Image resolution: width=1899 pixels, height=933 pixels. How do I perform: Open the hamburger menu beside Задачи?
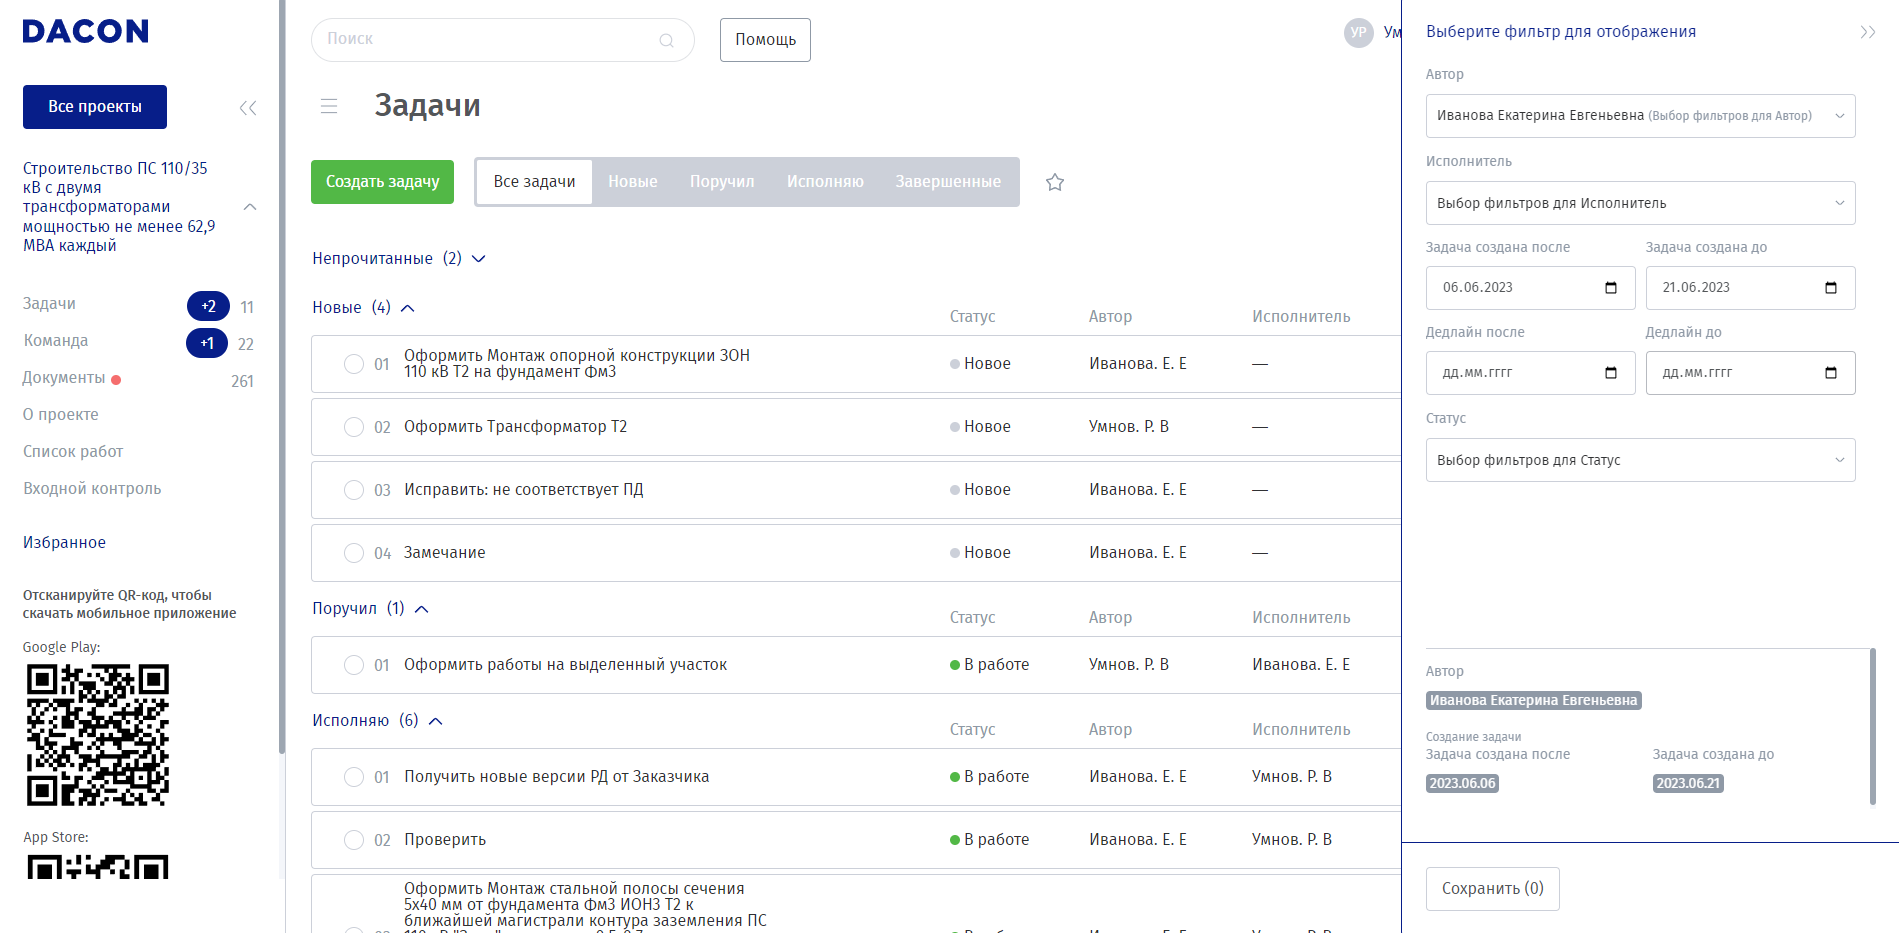[329, 106]
